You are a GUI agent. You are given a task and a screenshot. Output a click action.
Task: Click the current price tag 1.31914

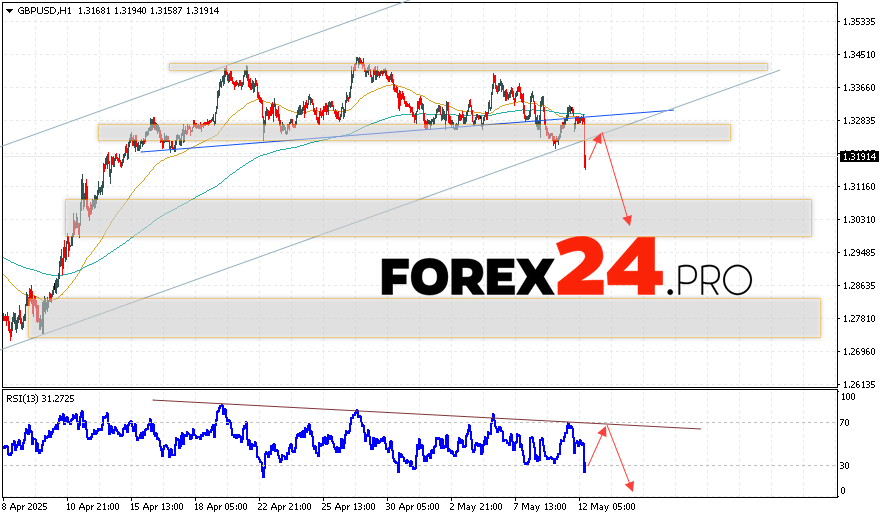(859, 157)
